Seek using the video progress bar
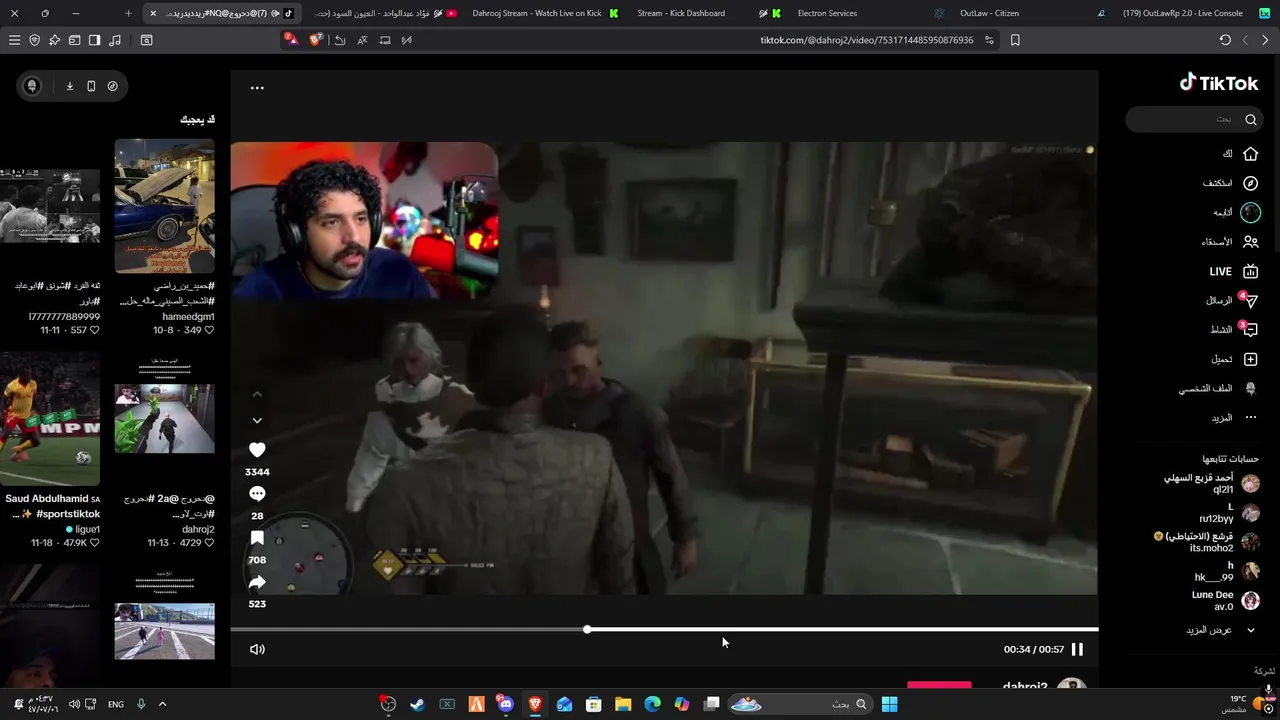Screen dimensions: 1280x720 click(664, 629)
